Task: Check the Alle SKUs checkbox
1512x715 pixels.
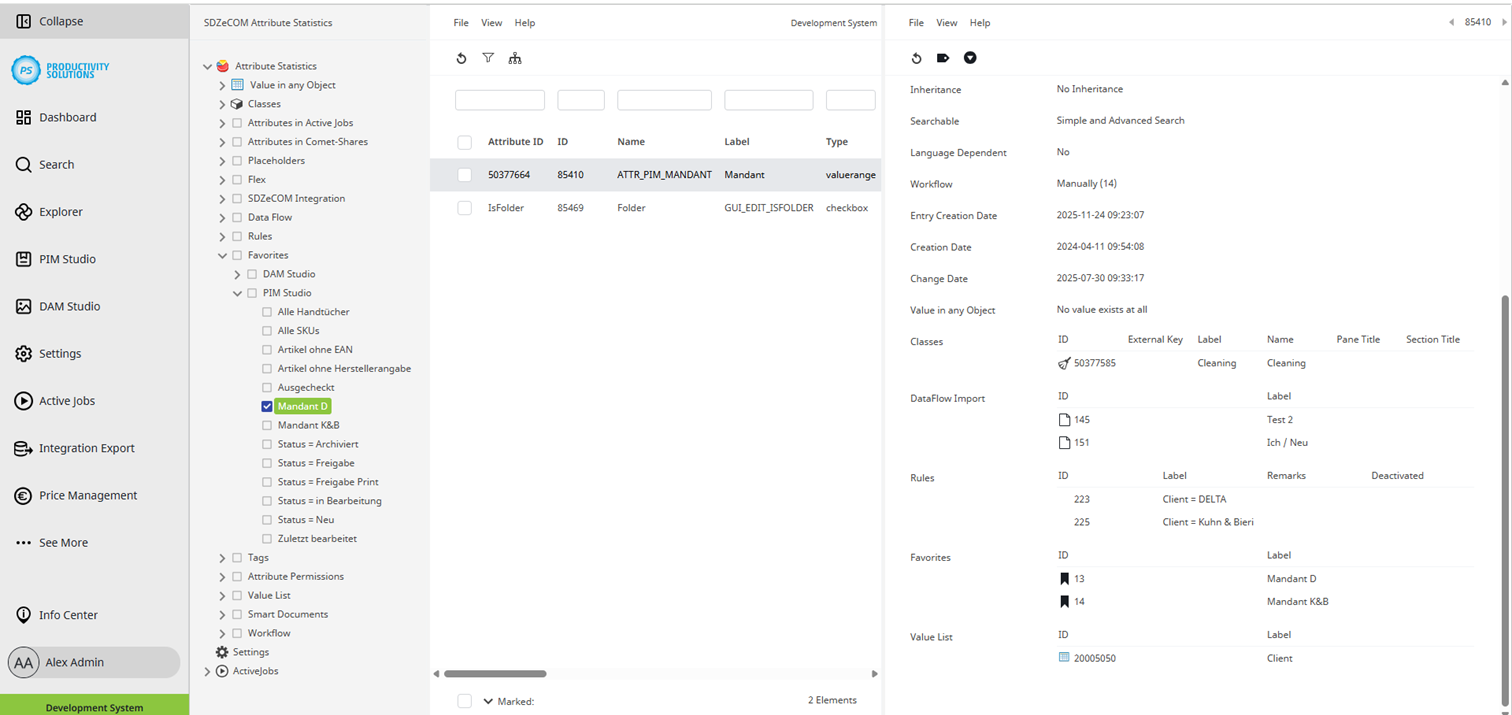Action: pyautogui.click(x=265, y=330)
